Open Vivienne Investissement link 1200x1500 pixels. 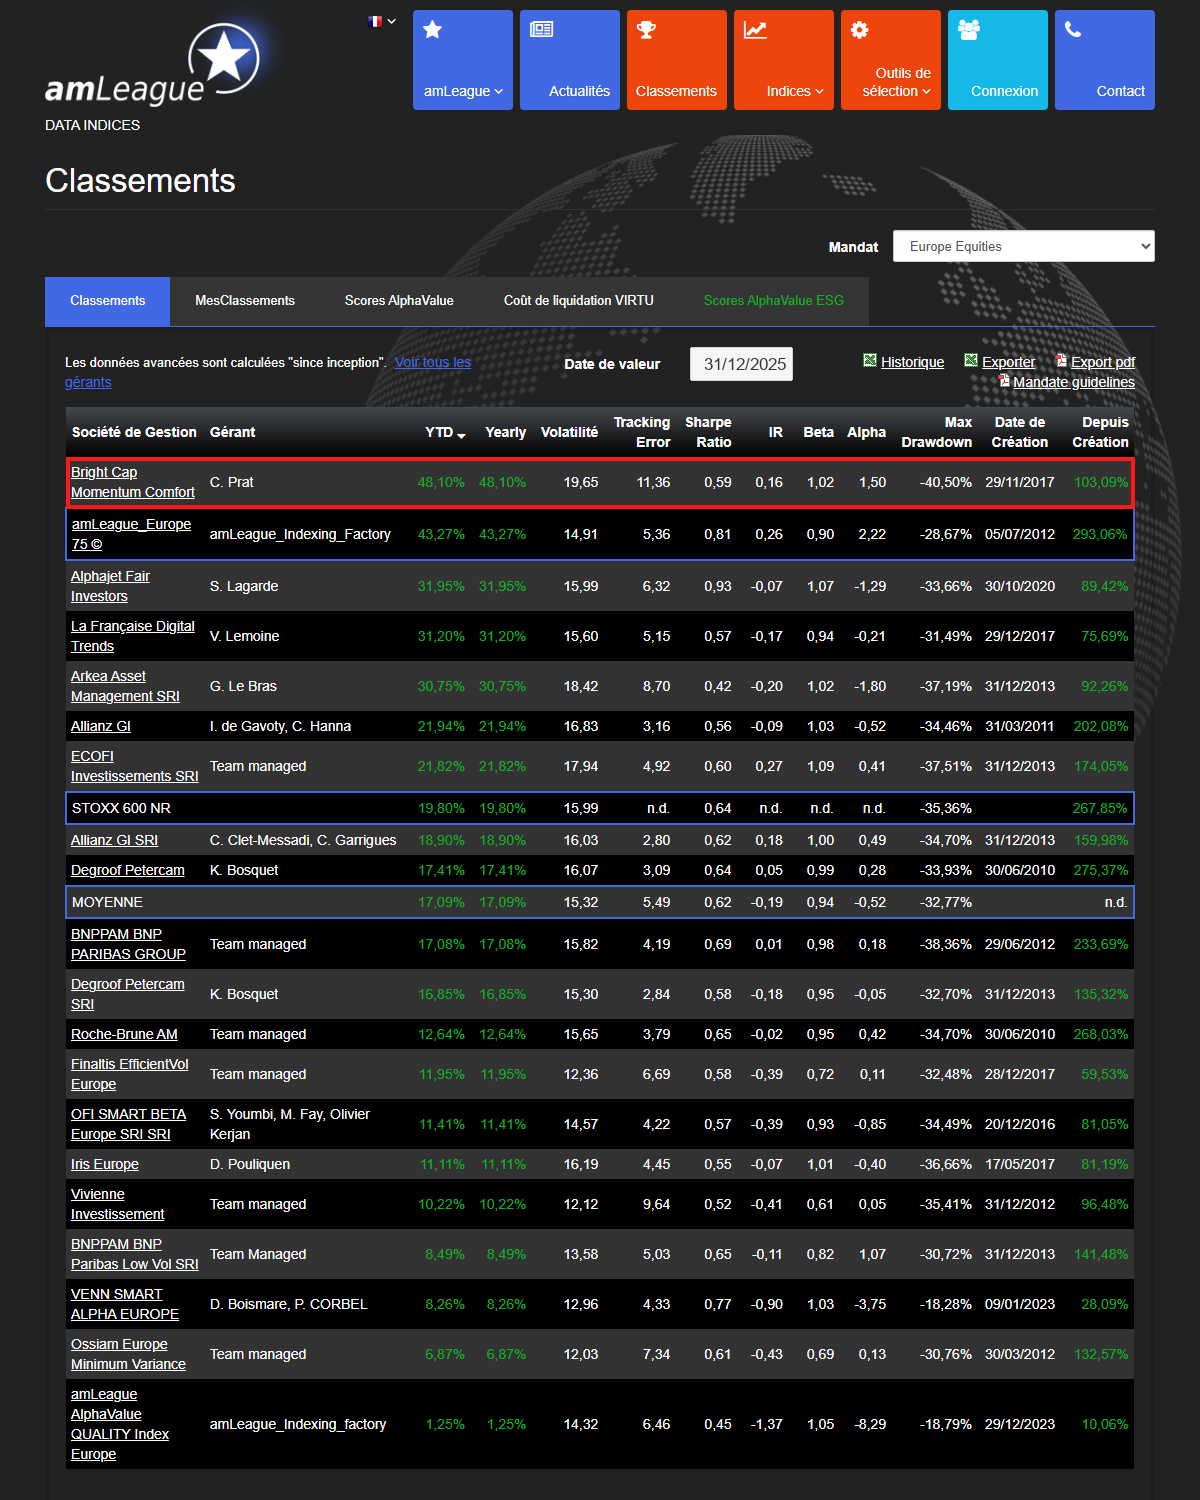[118, 1204]
